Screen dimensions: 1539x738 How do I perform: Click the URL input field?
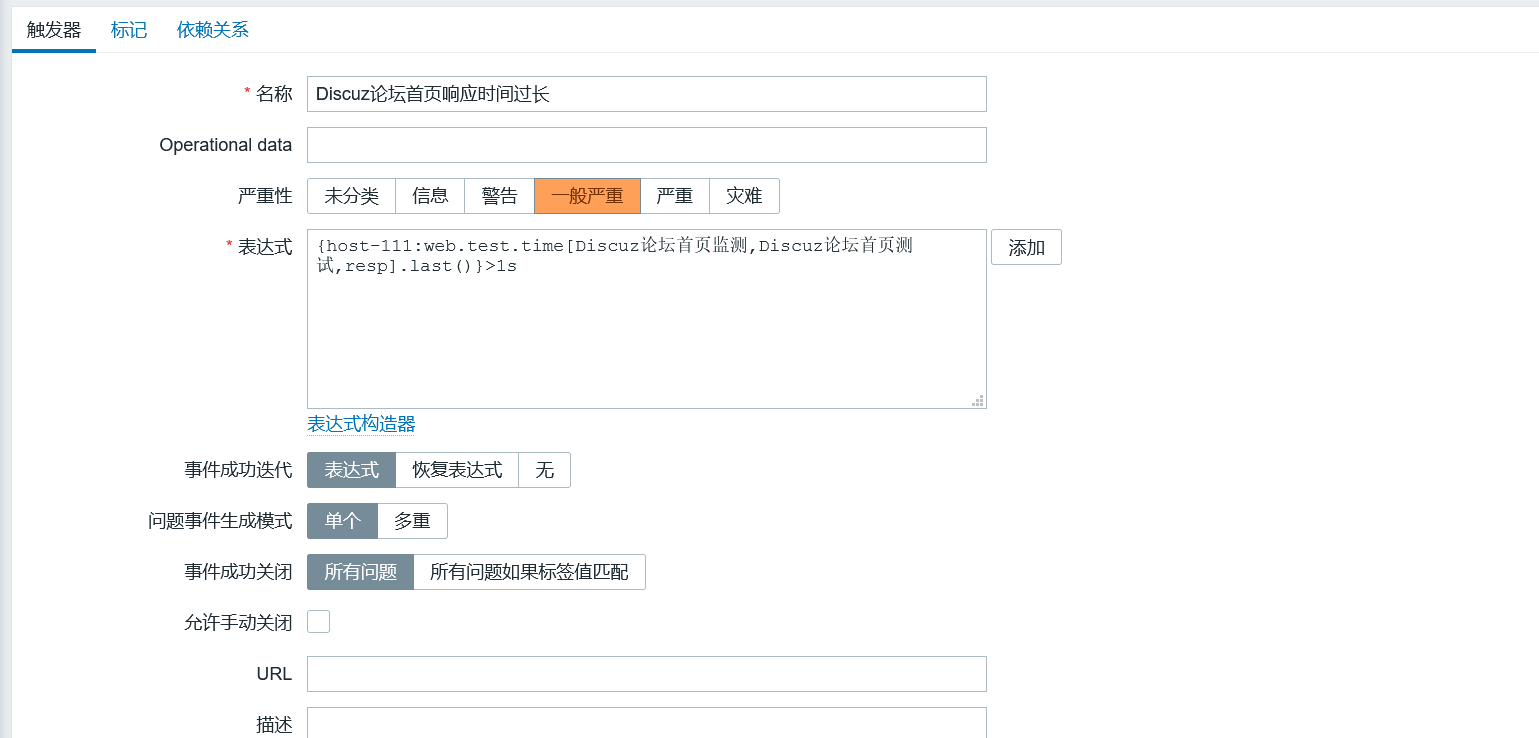646,674
